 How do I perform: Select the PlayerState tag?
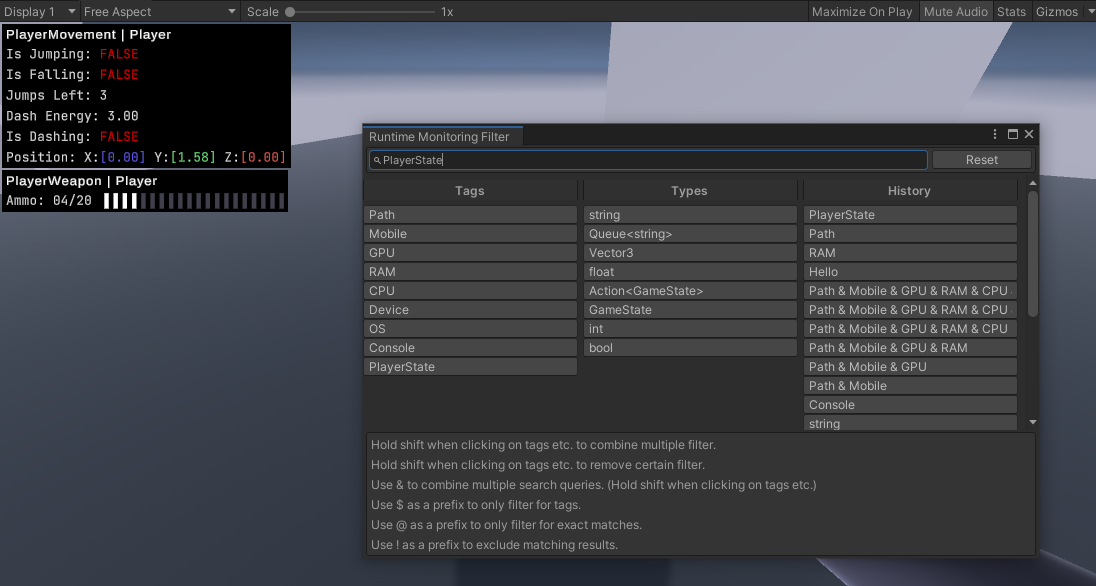point(470,366)
